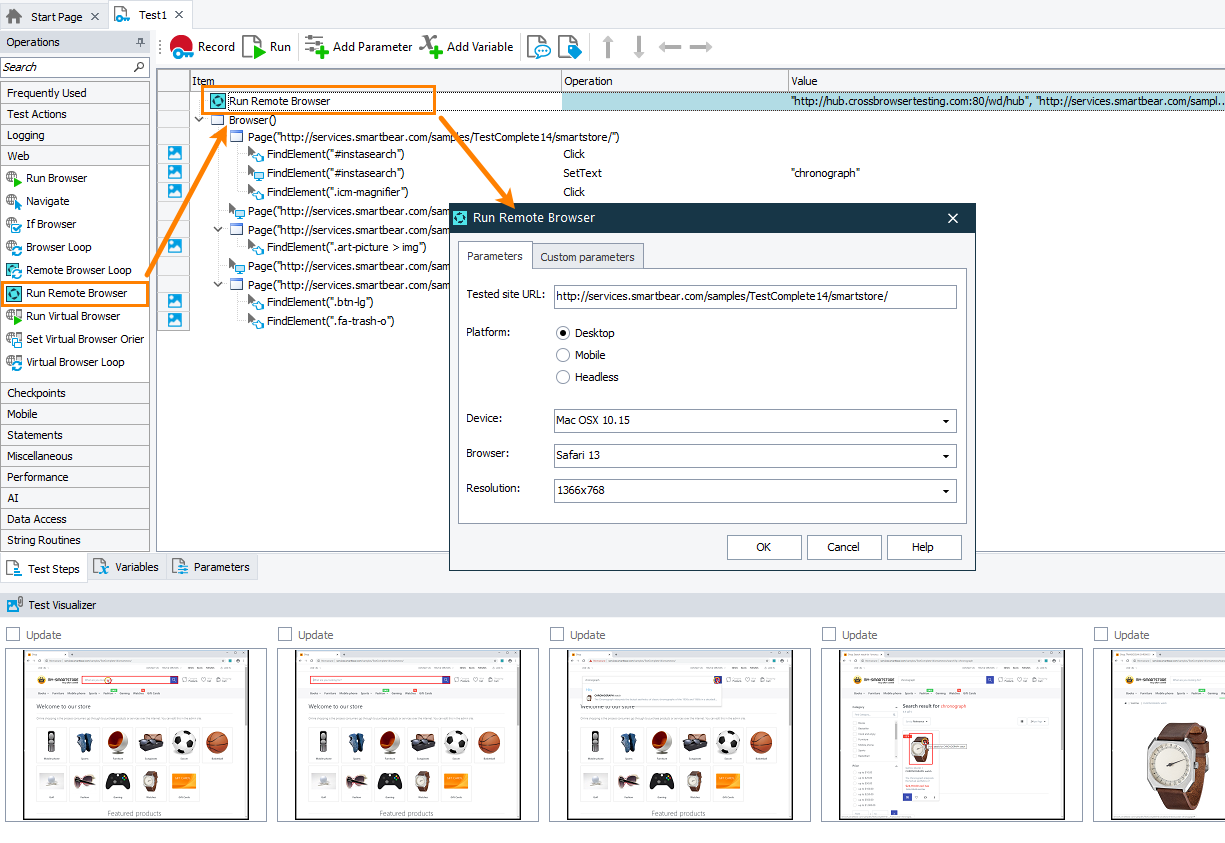Screen dimensions: 1225x843
Task: Click the Record icon in the toolbar
Action: click(x=183, y=46)
